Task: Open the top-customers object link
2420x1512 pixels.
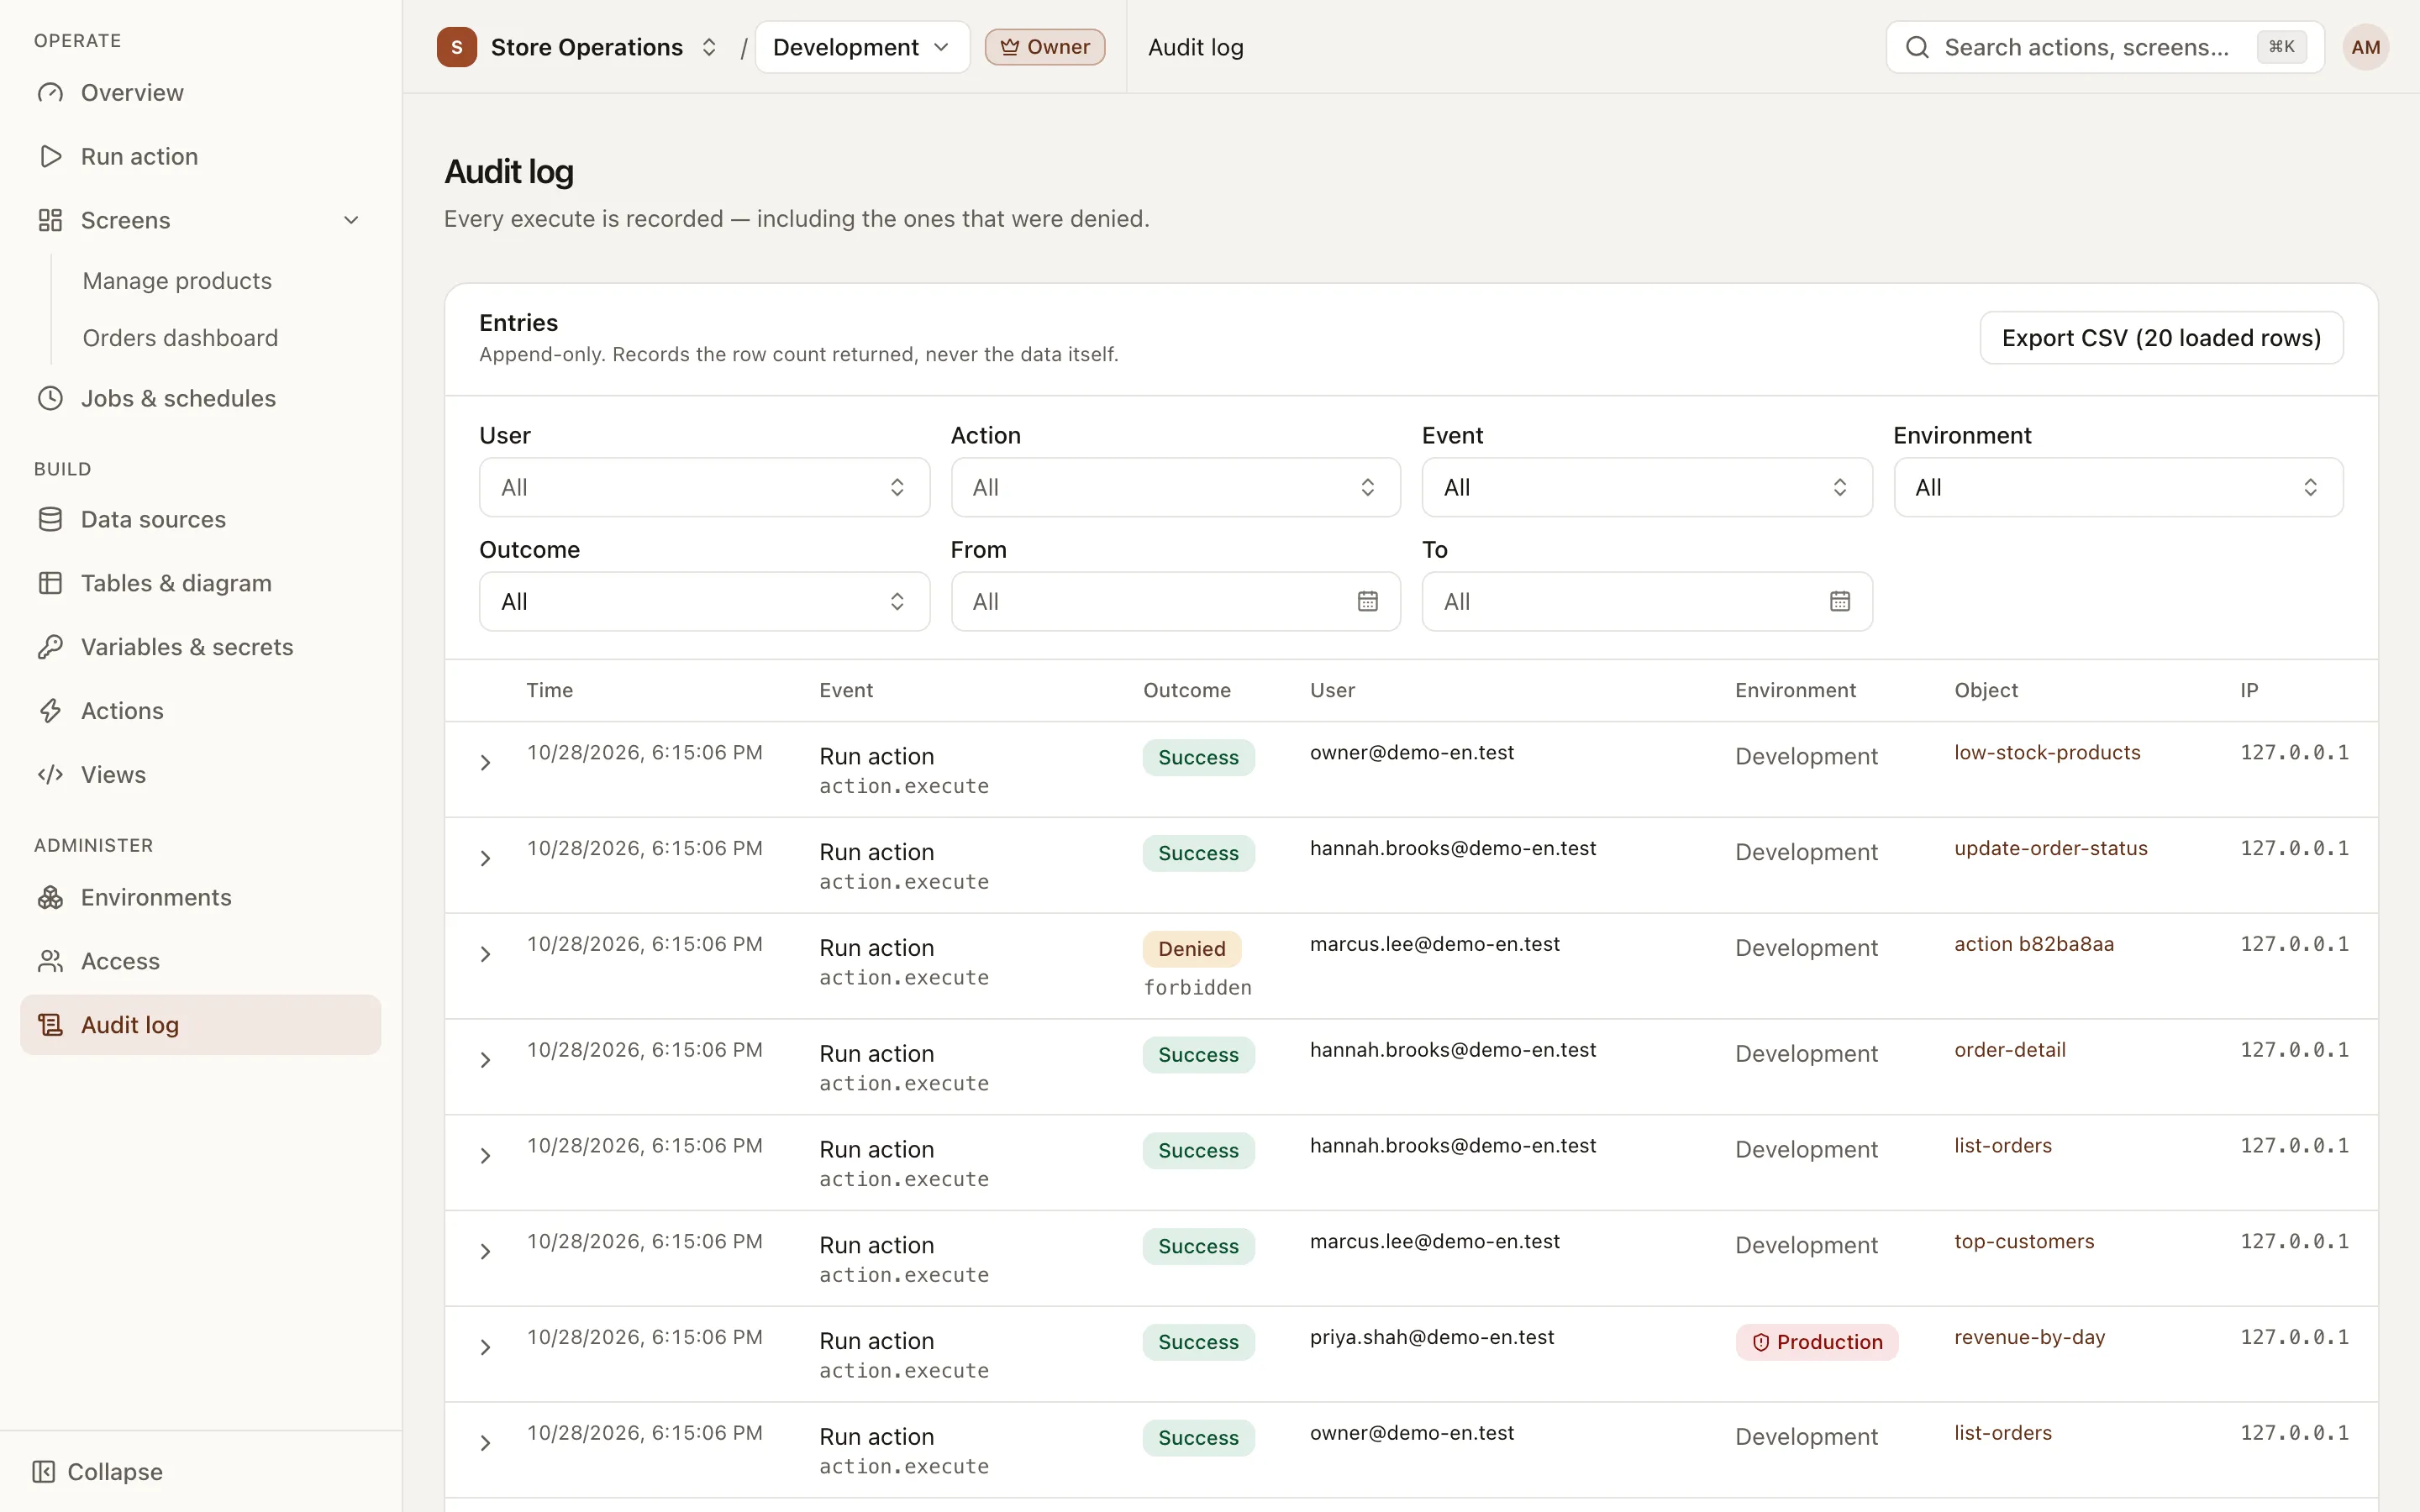Action: (x=2024, y=1241)
